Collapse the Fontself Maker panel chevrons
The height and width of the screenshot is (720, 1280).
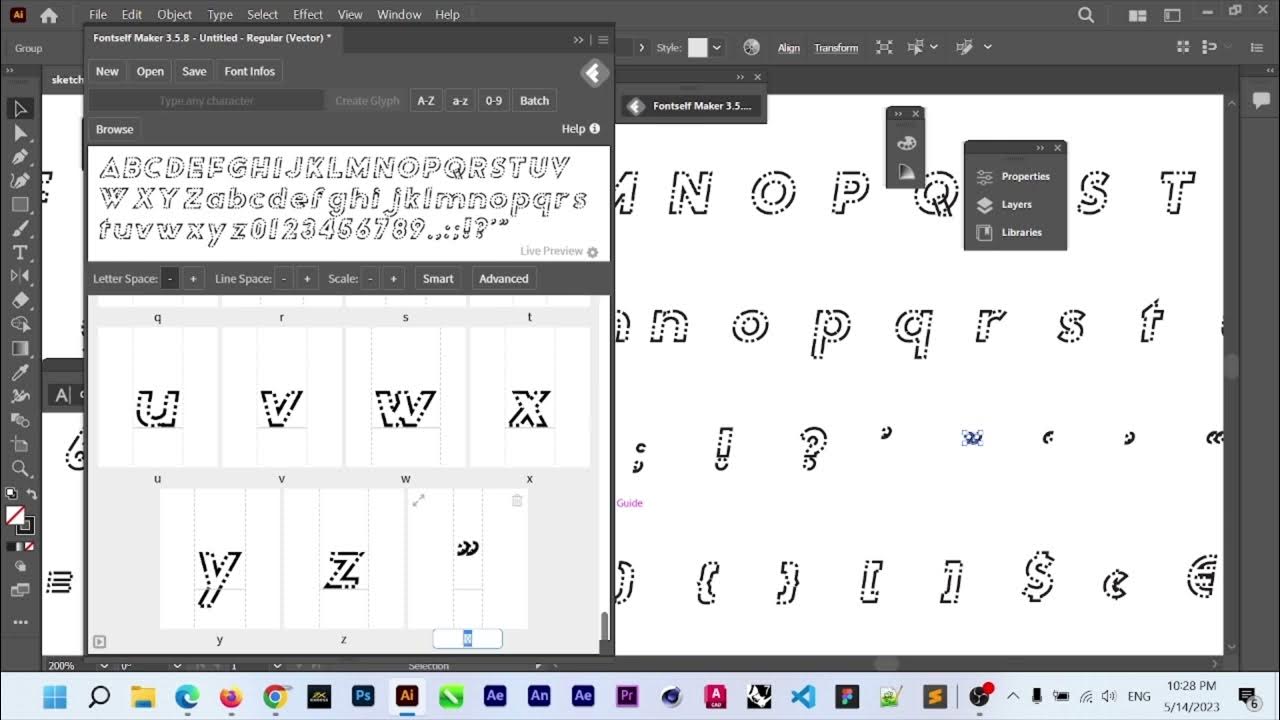(578, 40)
